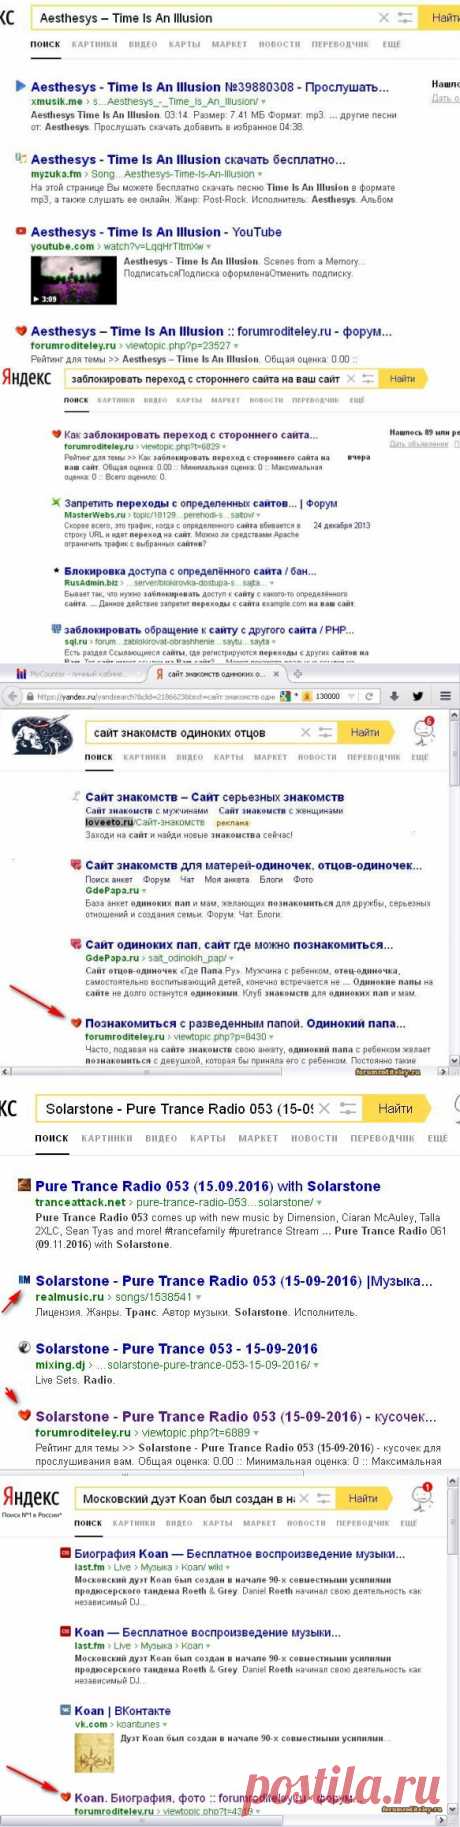Screen dimensions: 460x1827
Task: Expand the arrow after realmusic.ru songs/1538541
Action: coord(199,1297)
